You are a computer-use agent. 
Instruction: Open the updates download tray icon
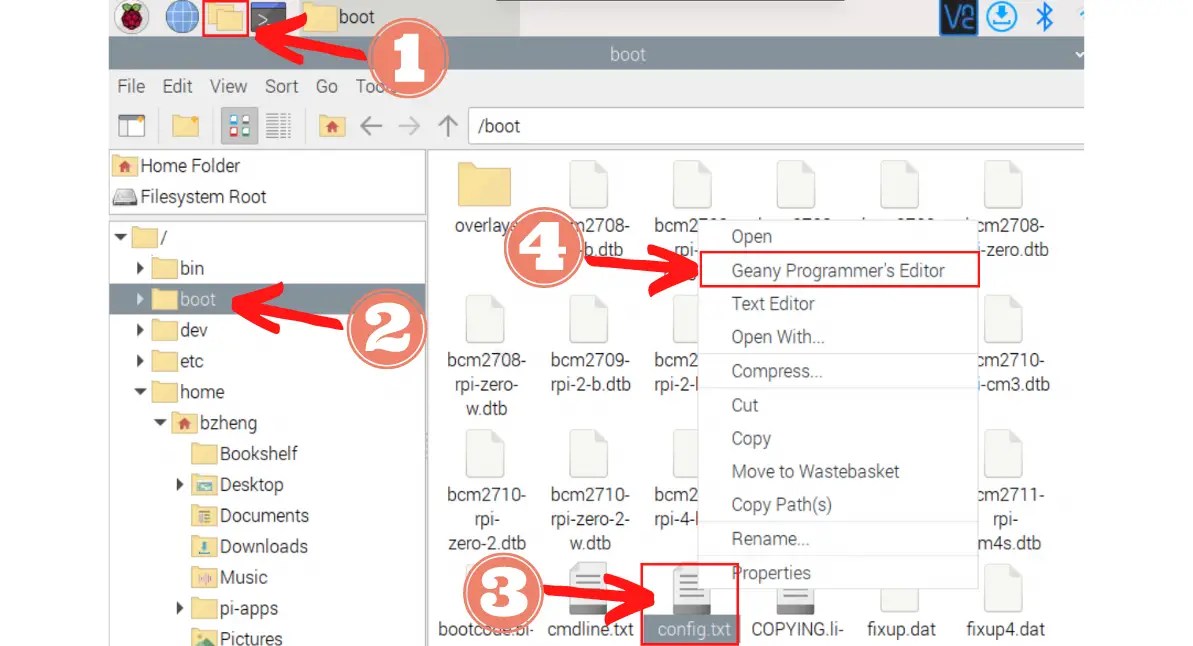(x=1001, y=17)
